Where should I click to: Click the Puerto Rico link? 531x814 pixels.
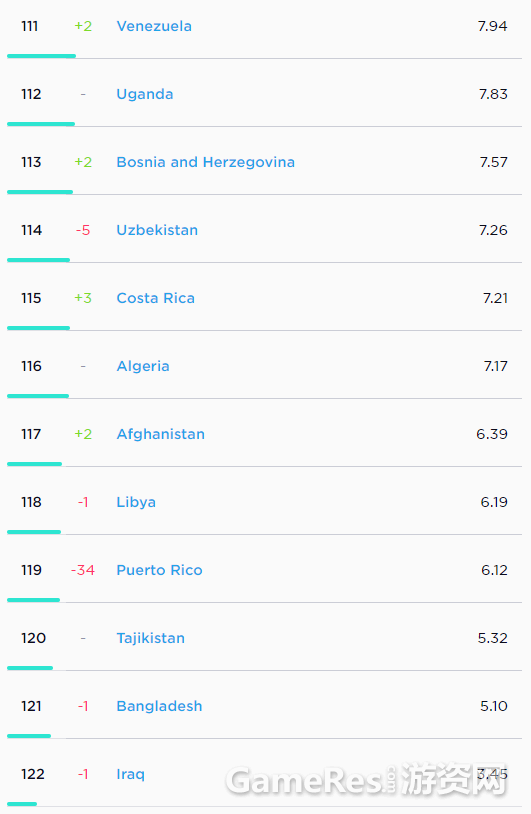point(159,570)
